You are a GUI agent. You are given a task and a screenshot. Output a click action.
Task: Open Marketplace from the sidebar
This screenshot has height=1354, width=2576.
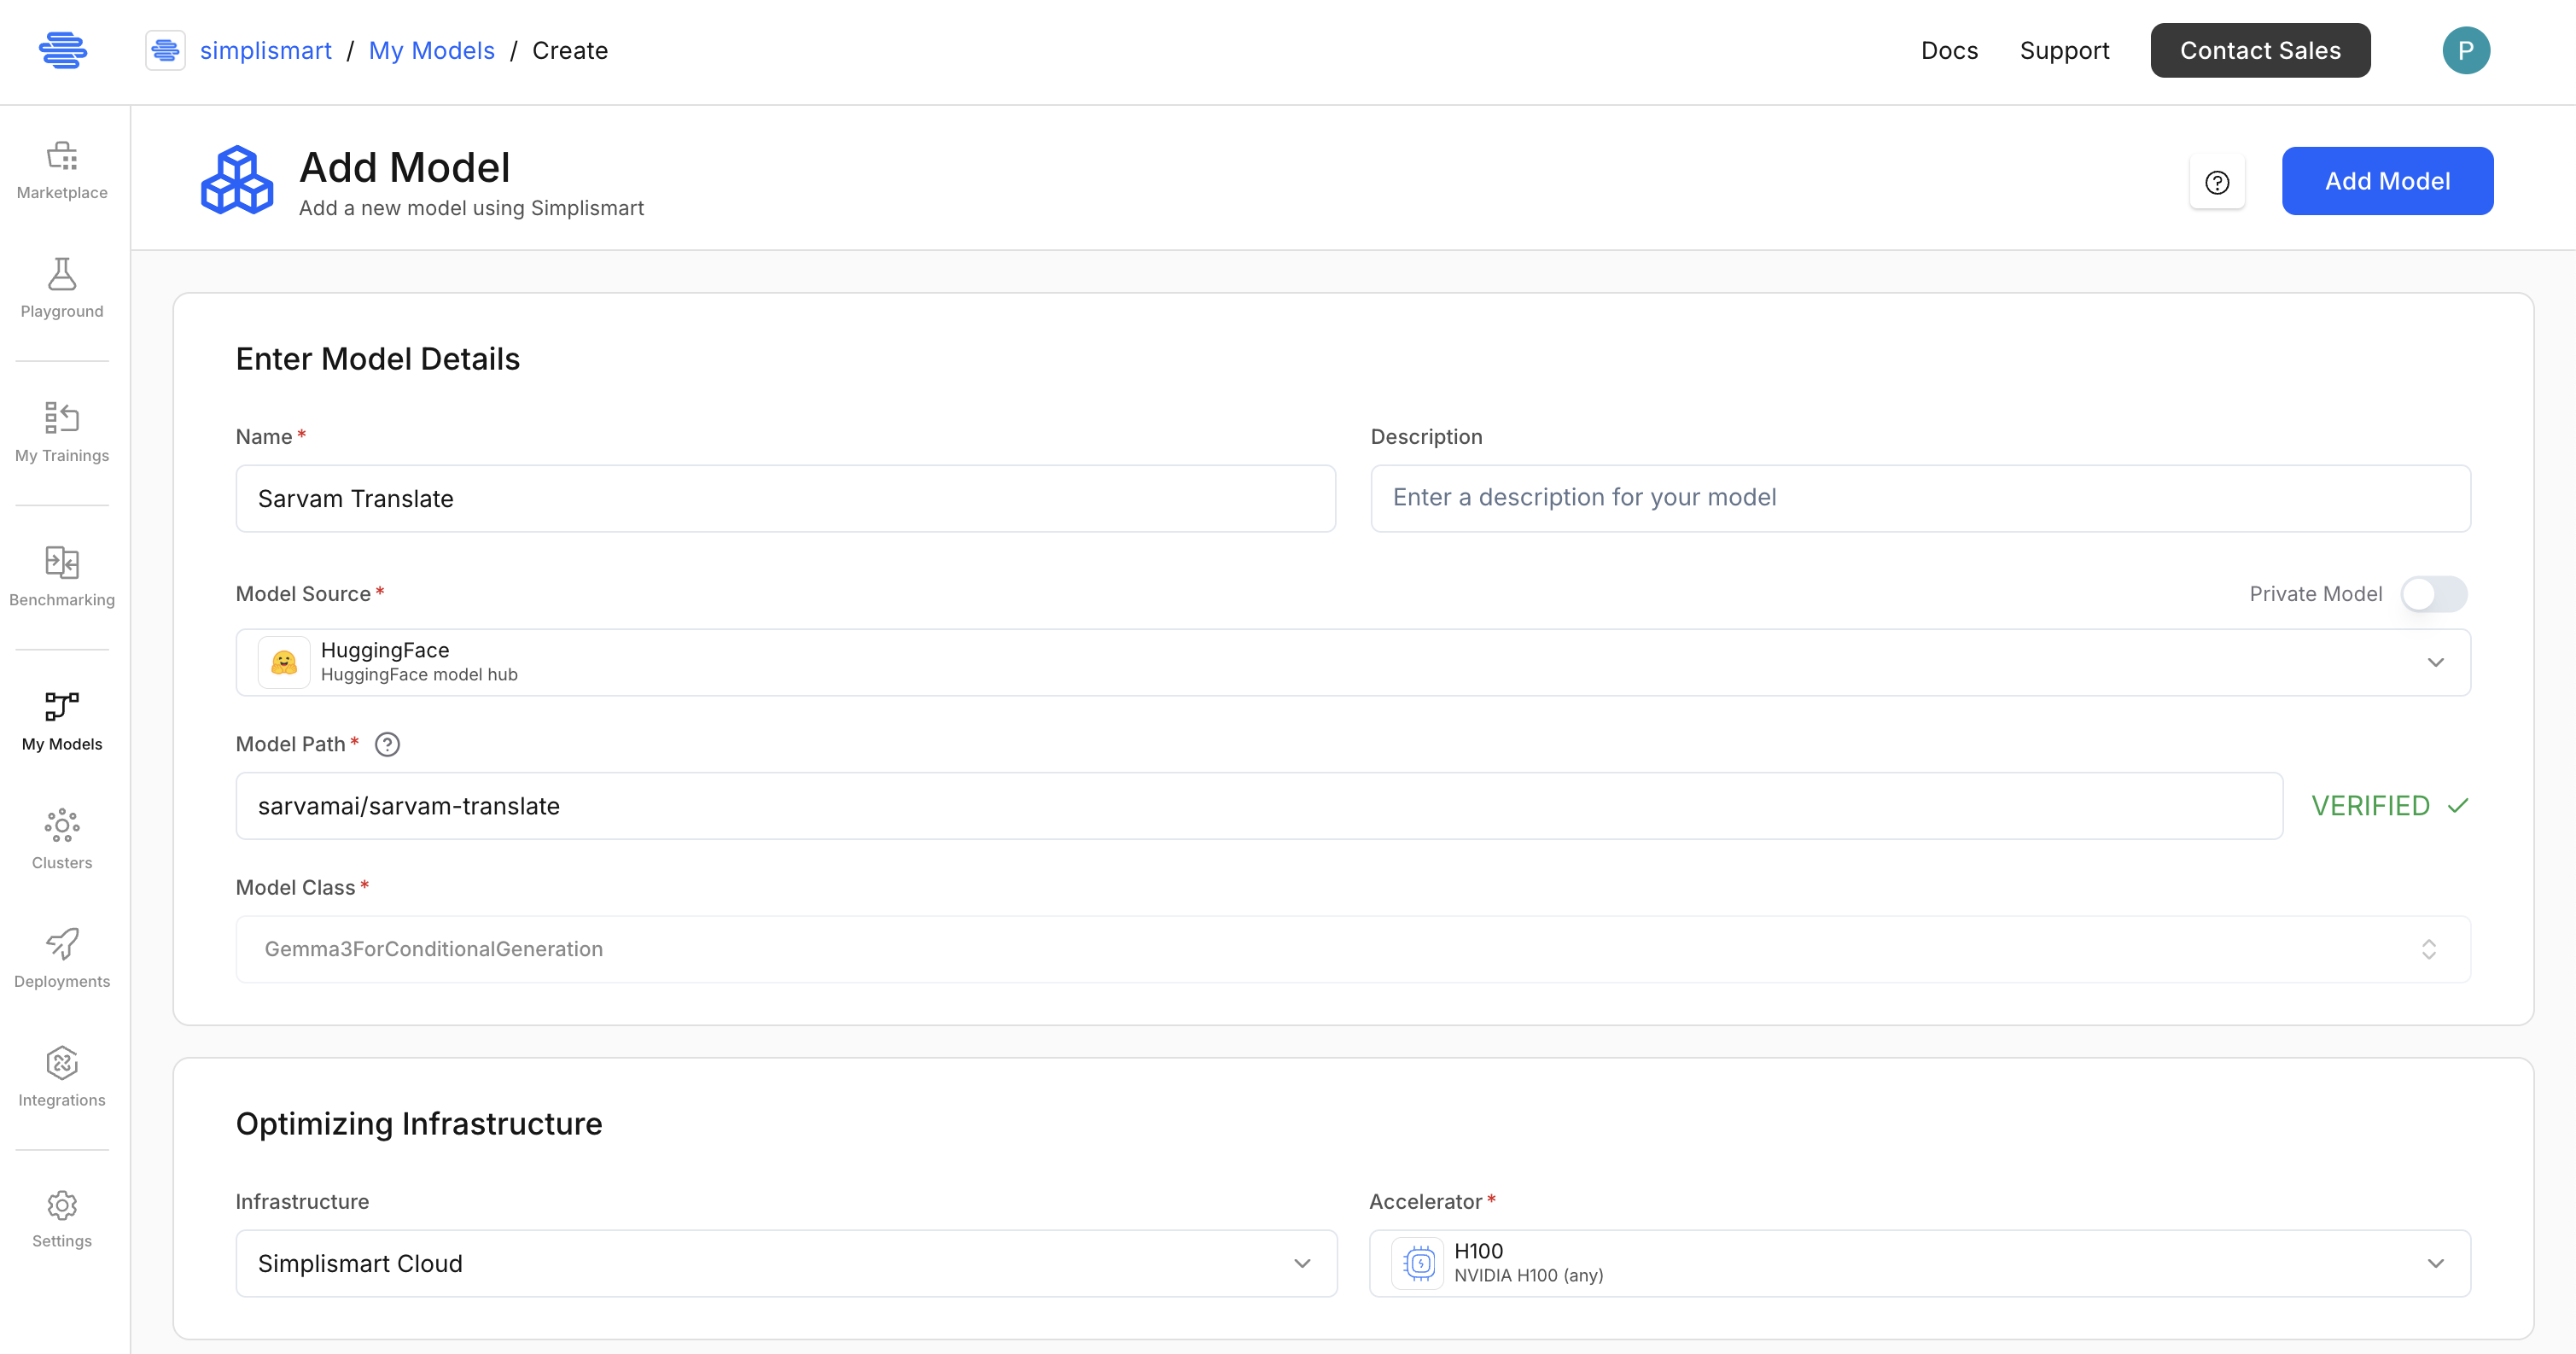point(62,170)
